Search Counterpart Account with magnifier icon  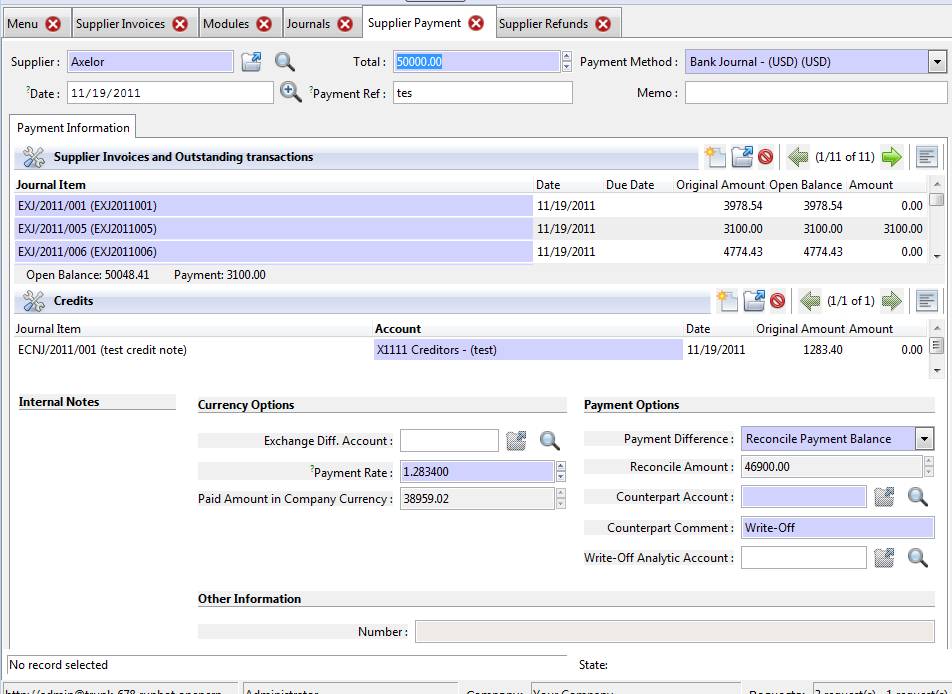click(x=917, y=497)
